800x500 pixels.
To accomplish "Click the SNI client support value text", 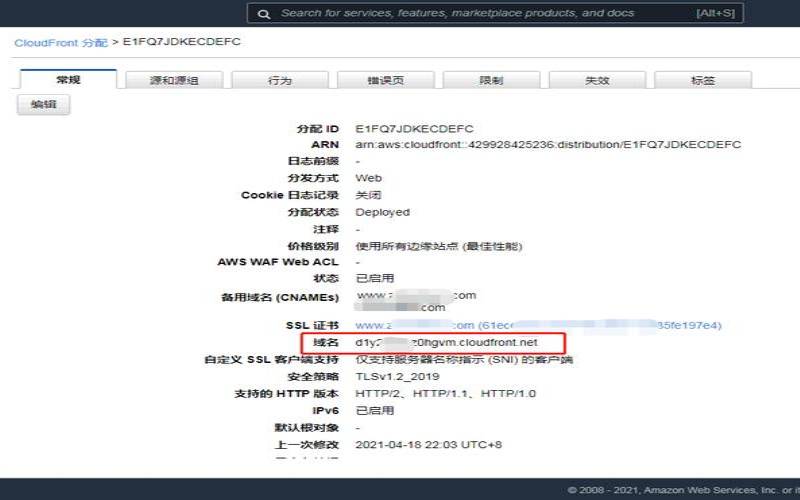I will [x=464, y=360].
